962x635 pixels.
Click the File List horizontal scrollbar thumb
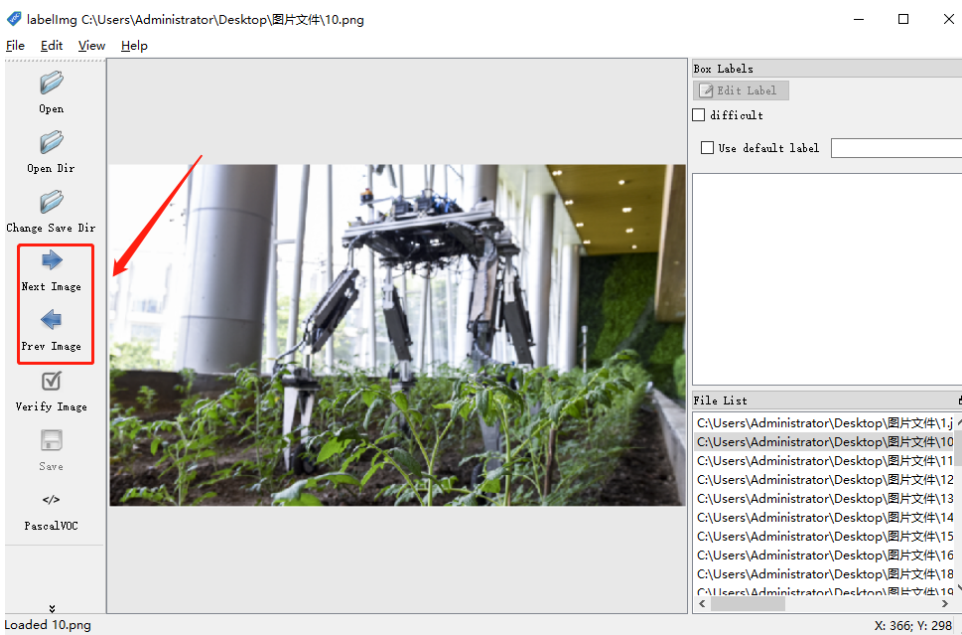pyautogui.click(x=747, y=604)
